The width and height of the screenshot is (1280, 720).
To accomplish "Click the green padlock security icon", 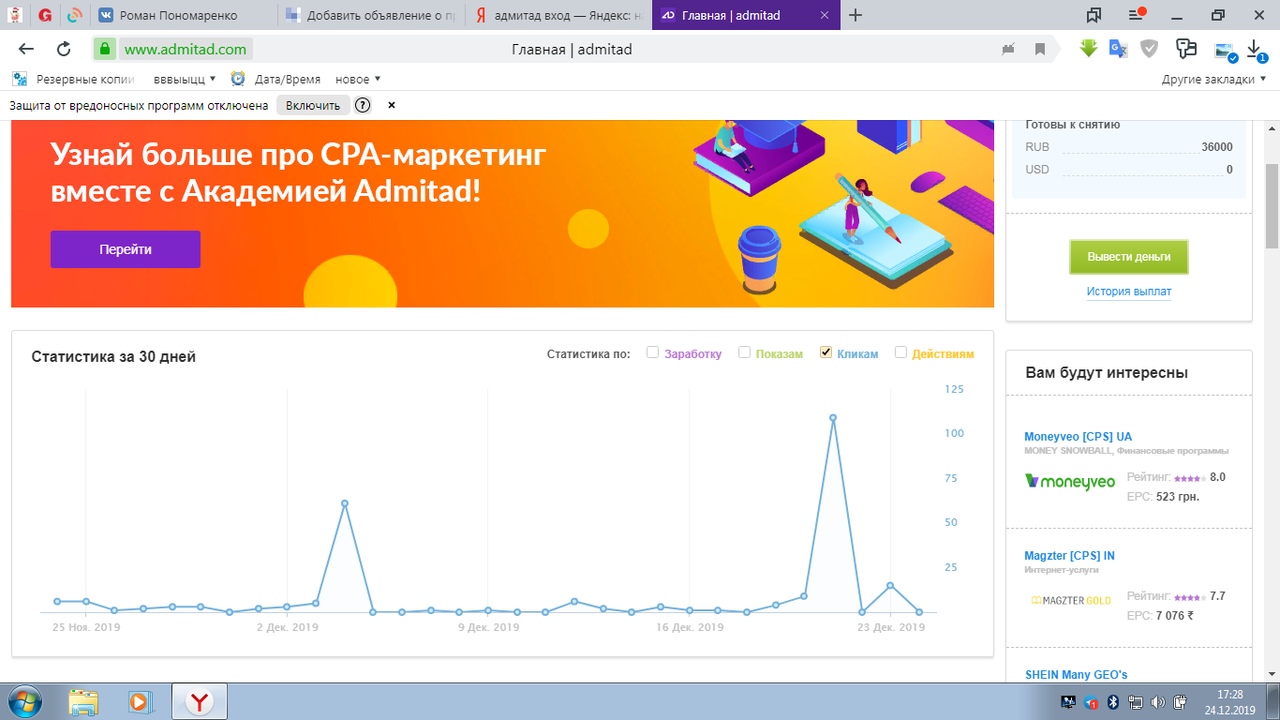I will tap(105, 49).
